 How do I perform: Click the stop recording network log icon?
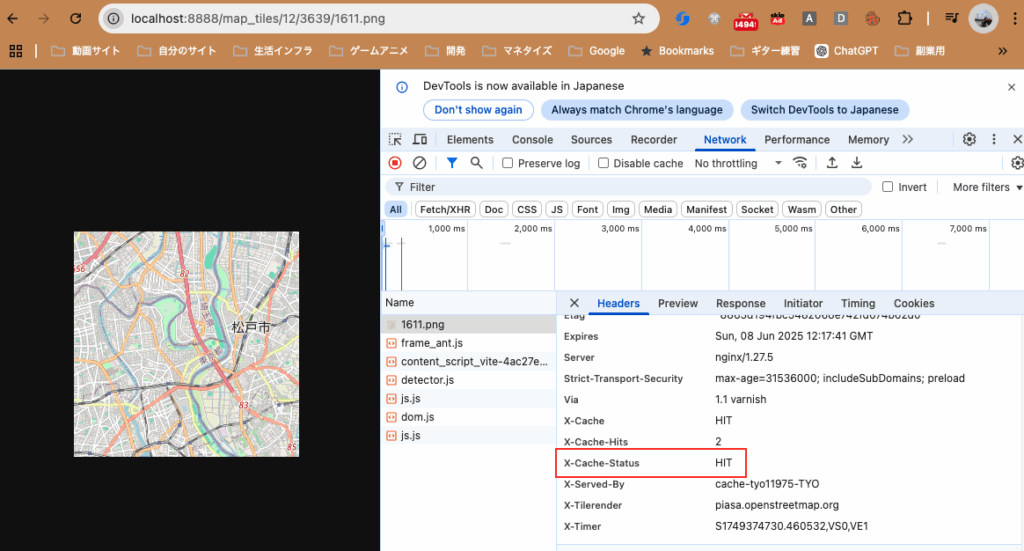tap(395, 163)
